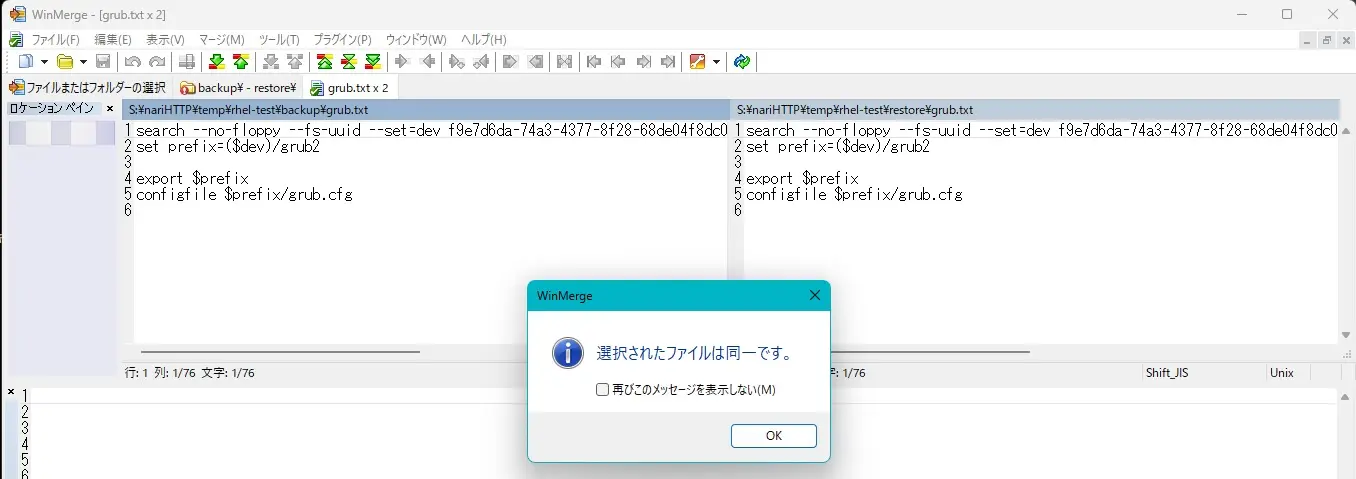Switch to backup¥ - restore¥ tab
This screenshot has height=479, width=1356.
238,87
